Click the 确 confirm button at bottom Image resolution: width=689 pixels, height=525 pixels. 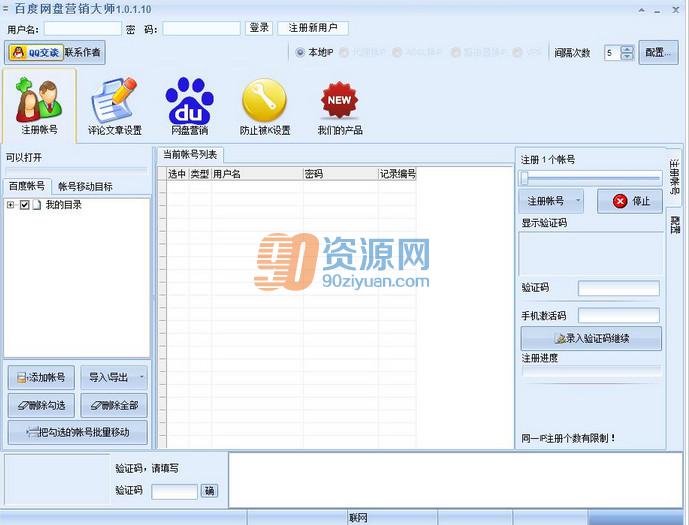(210, 491)
